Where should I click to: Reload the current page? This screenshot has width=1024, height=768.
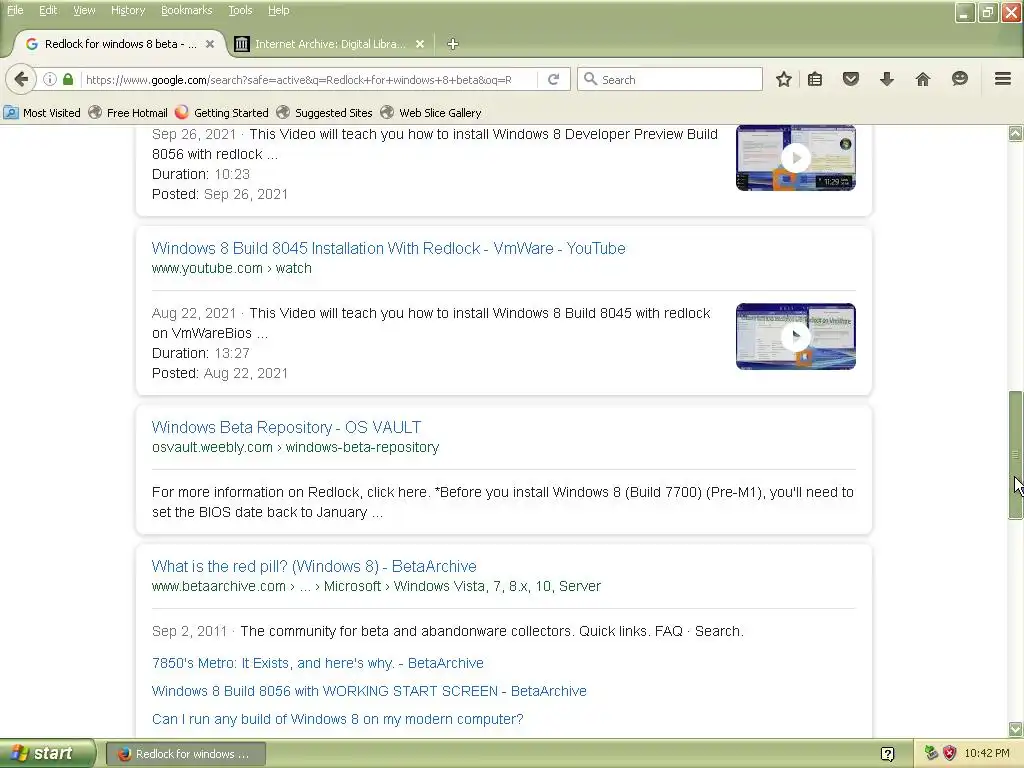pyautogui.click(x=554, y=80)
